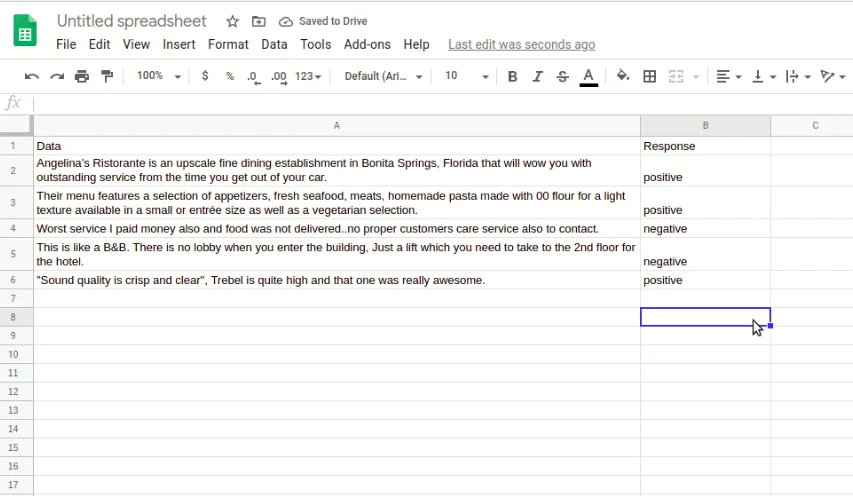Open the File menu
Viewport: 853px width, 496px height.
click(66, 45)
